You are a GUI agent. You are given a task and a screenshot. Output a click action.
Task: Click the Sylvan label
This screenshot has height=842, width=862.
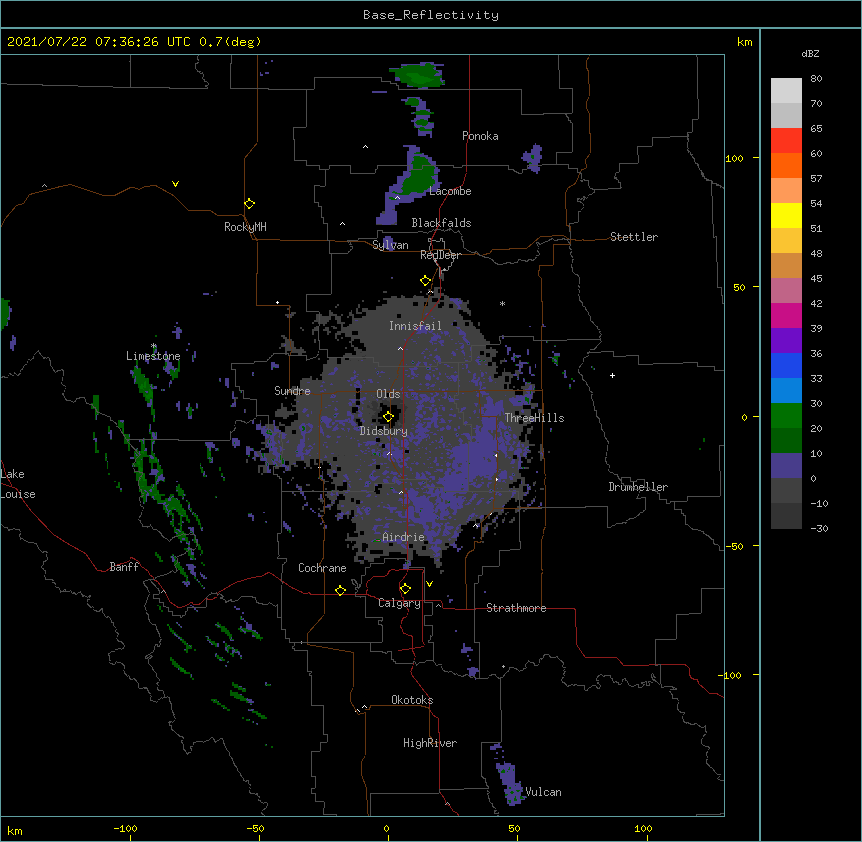[390, 245]
